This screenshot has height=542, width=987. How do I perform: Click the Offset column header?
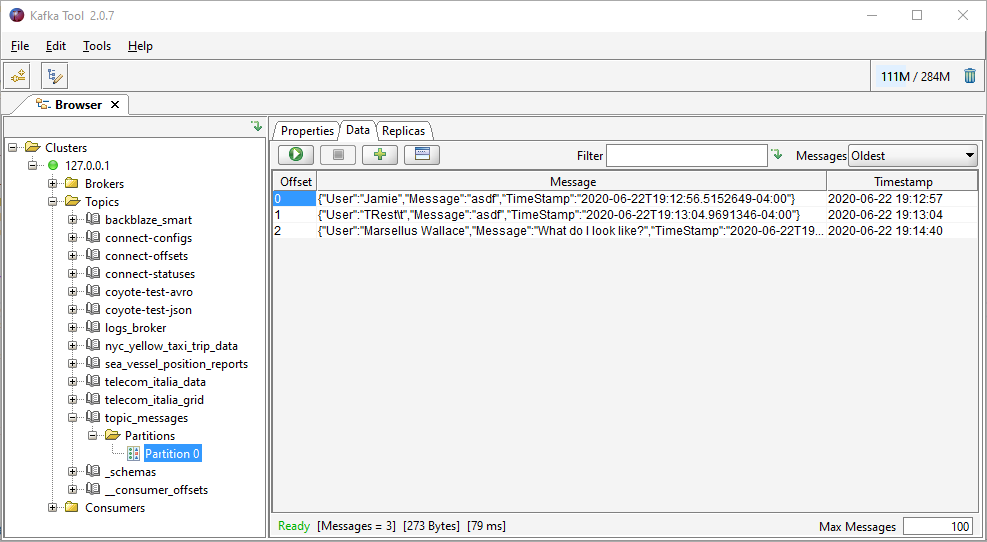[x=296, y=181]
